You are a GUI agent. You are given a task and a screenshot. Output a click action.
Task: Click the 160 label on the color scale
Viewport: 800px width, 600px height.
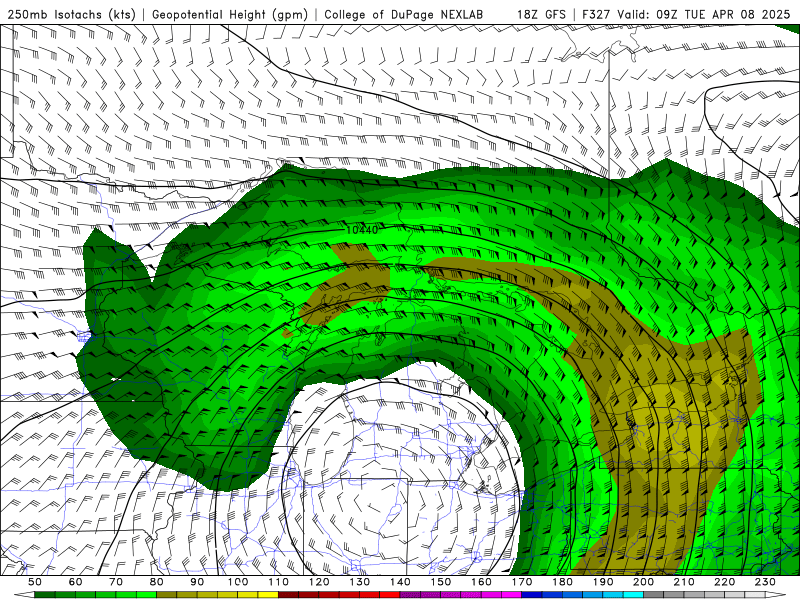tap(481, 582)
